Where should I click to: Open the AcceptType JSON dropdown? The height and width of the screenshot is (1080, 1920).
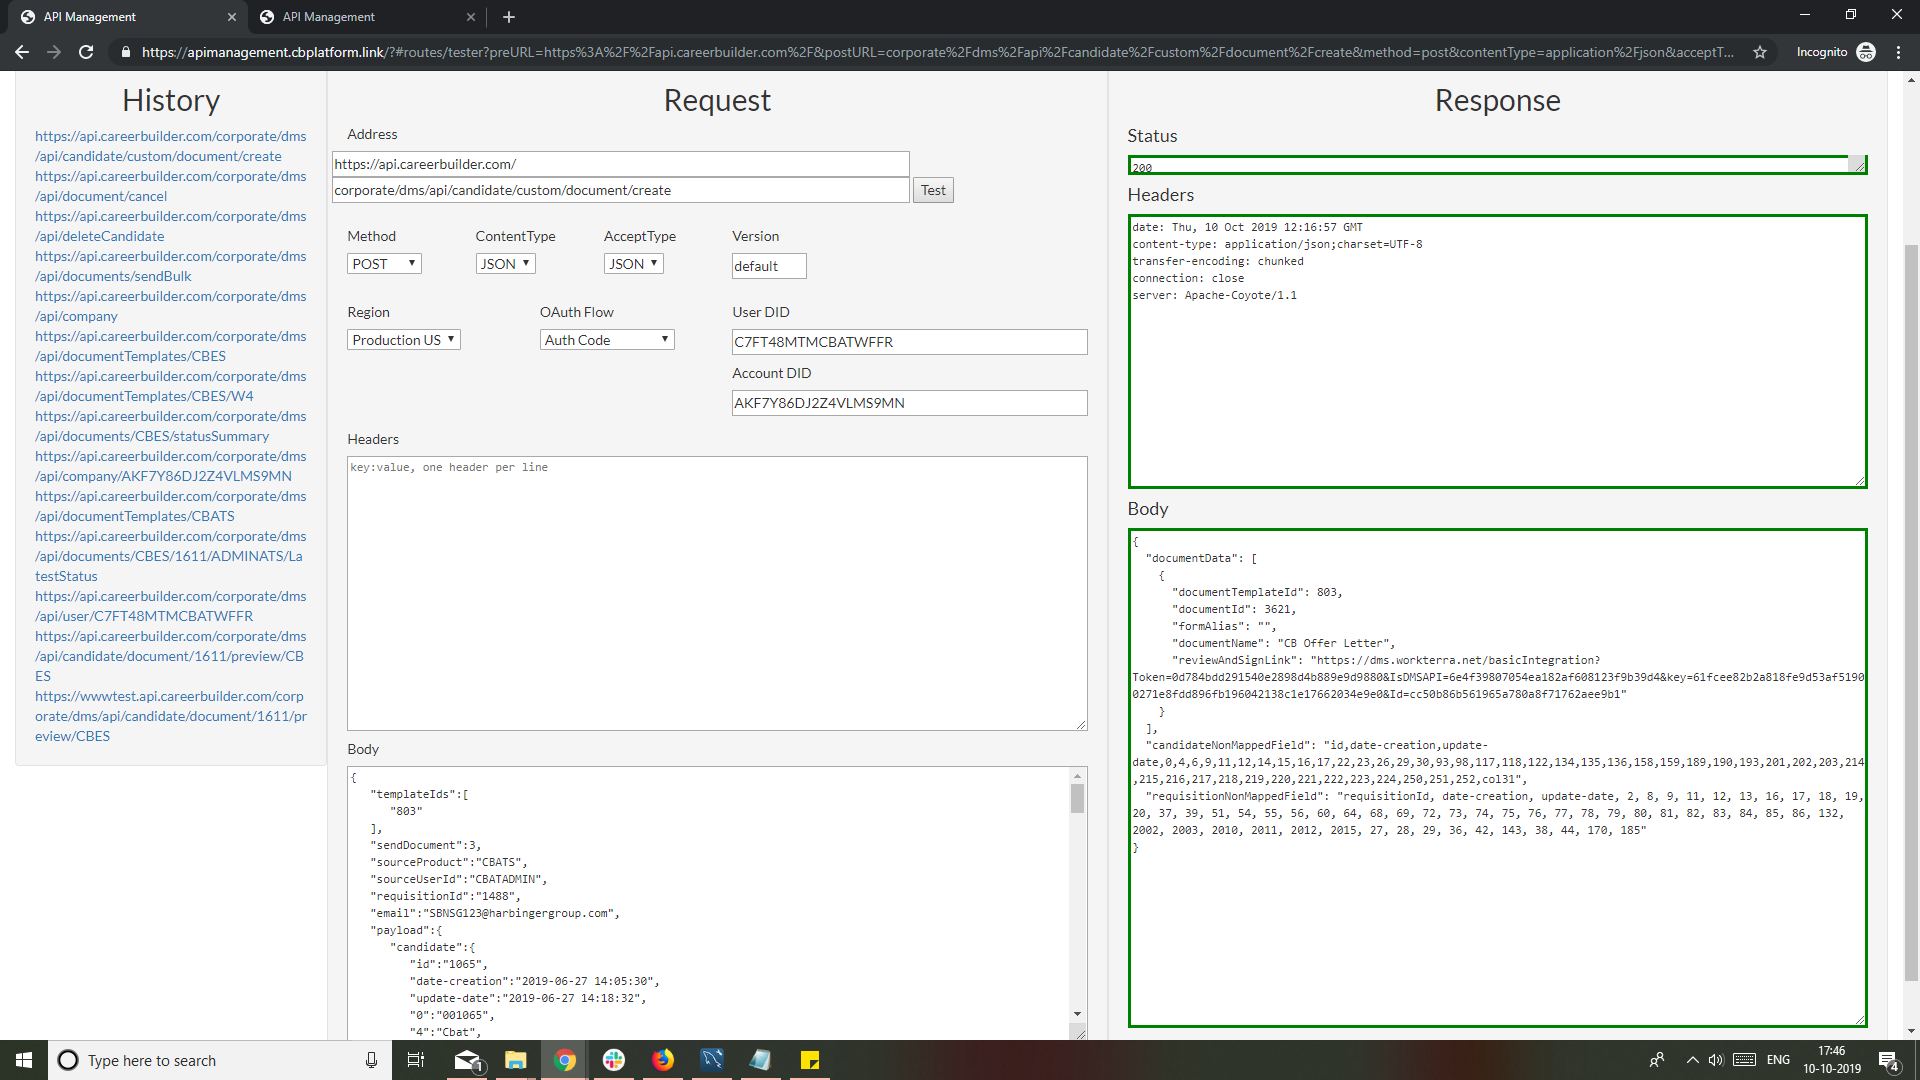pos(634,264)
